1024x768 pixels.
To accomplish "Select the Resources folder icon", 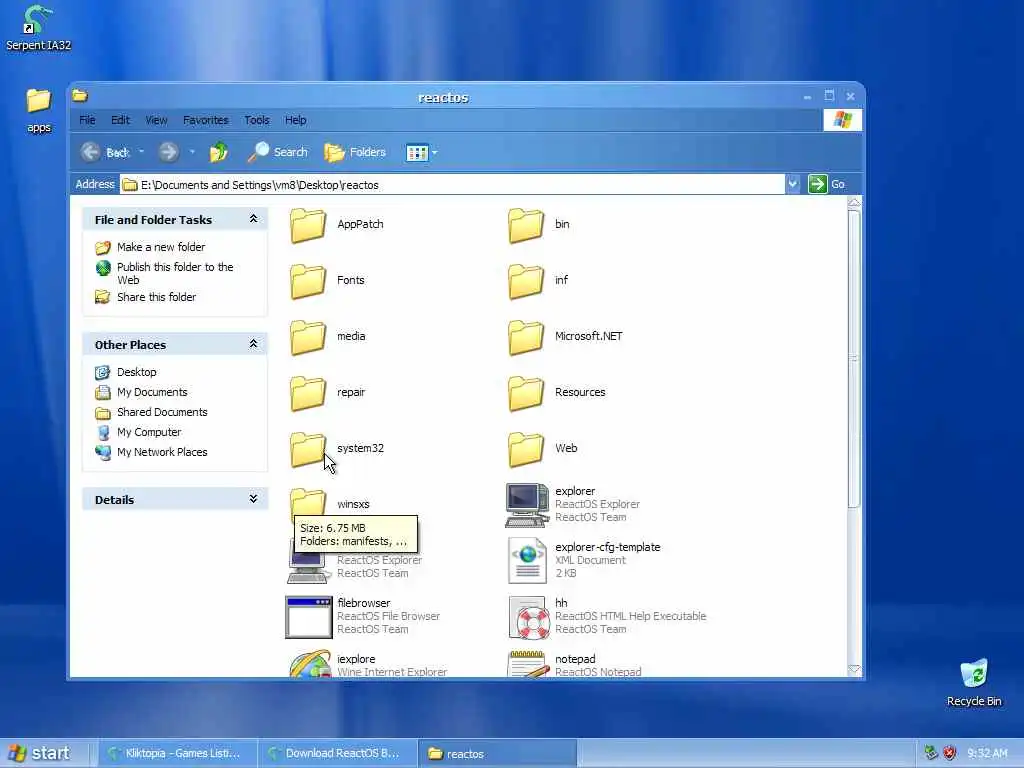I will [526, 394].
